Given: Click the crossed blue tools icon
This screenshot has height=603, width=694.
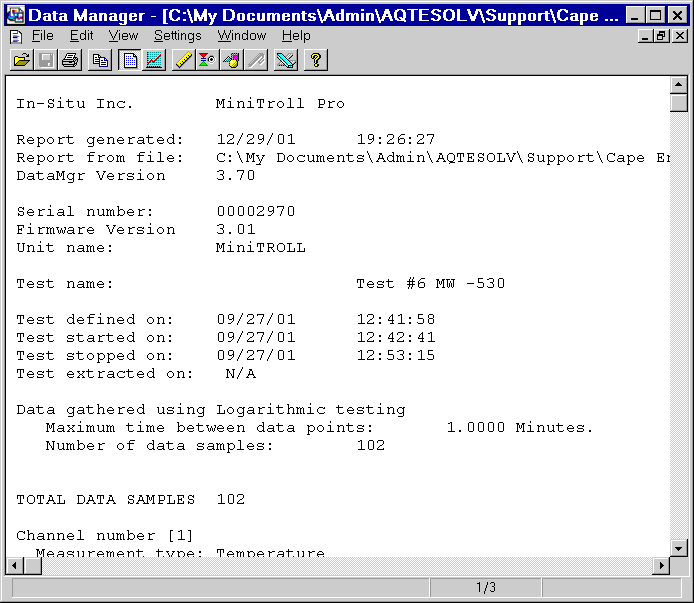Looking at the screenshot, I should click(x=286, y=60).
